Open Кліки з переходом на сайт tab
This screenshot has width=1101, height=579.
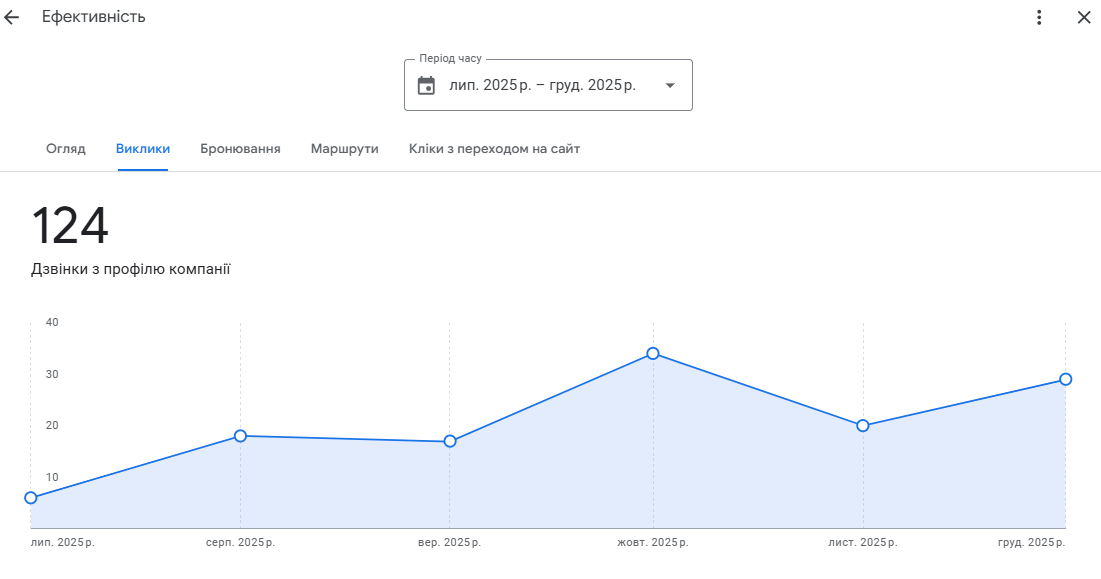click(x=494, y=149)
